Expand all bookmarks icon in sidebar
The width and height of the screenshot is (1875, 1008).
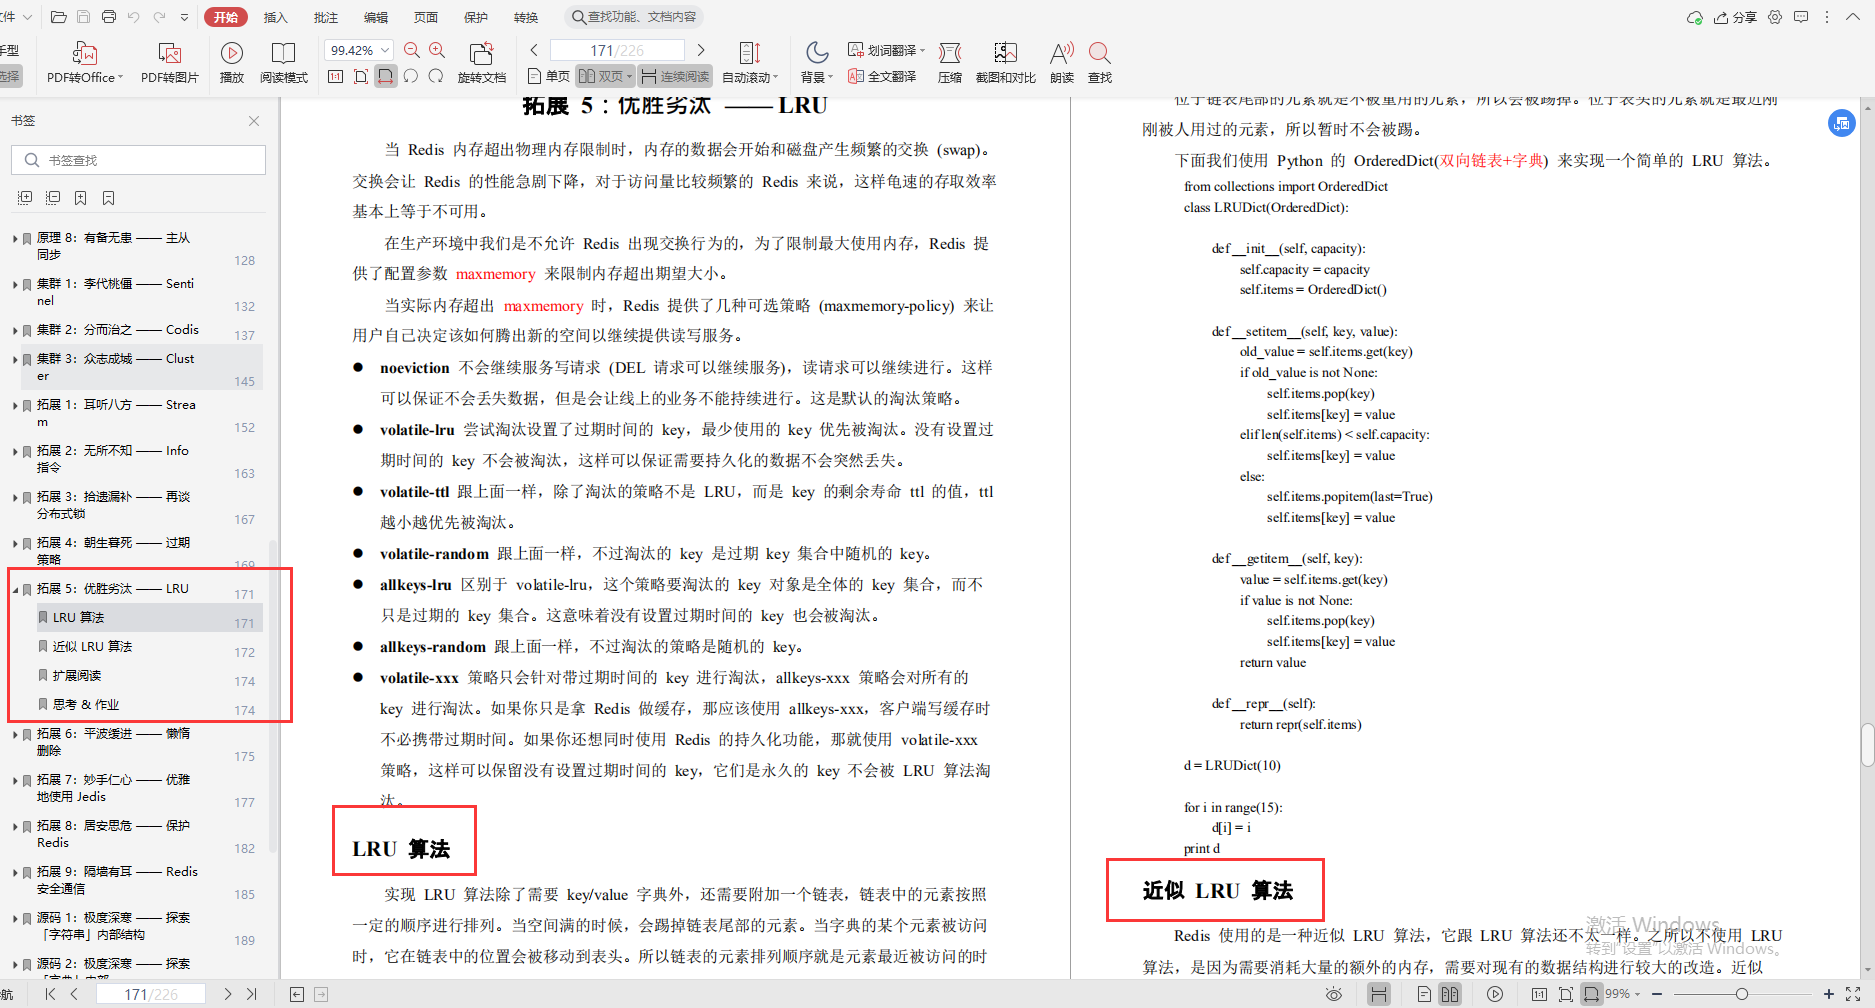click(x=25, y=198)
